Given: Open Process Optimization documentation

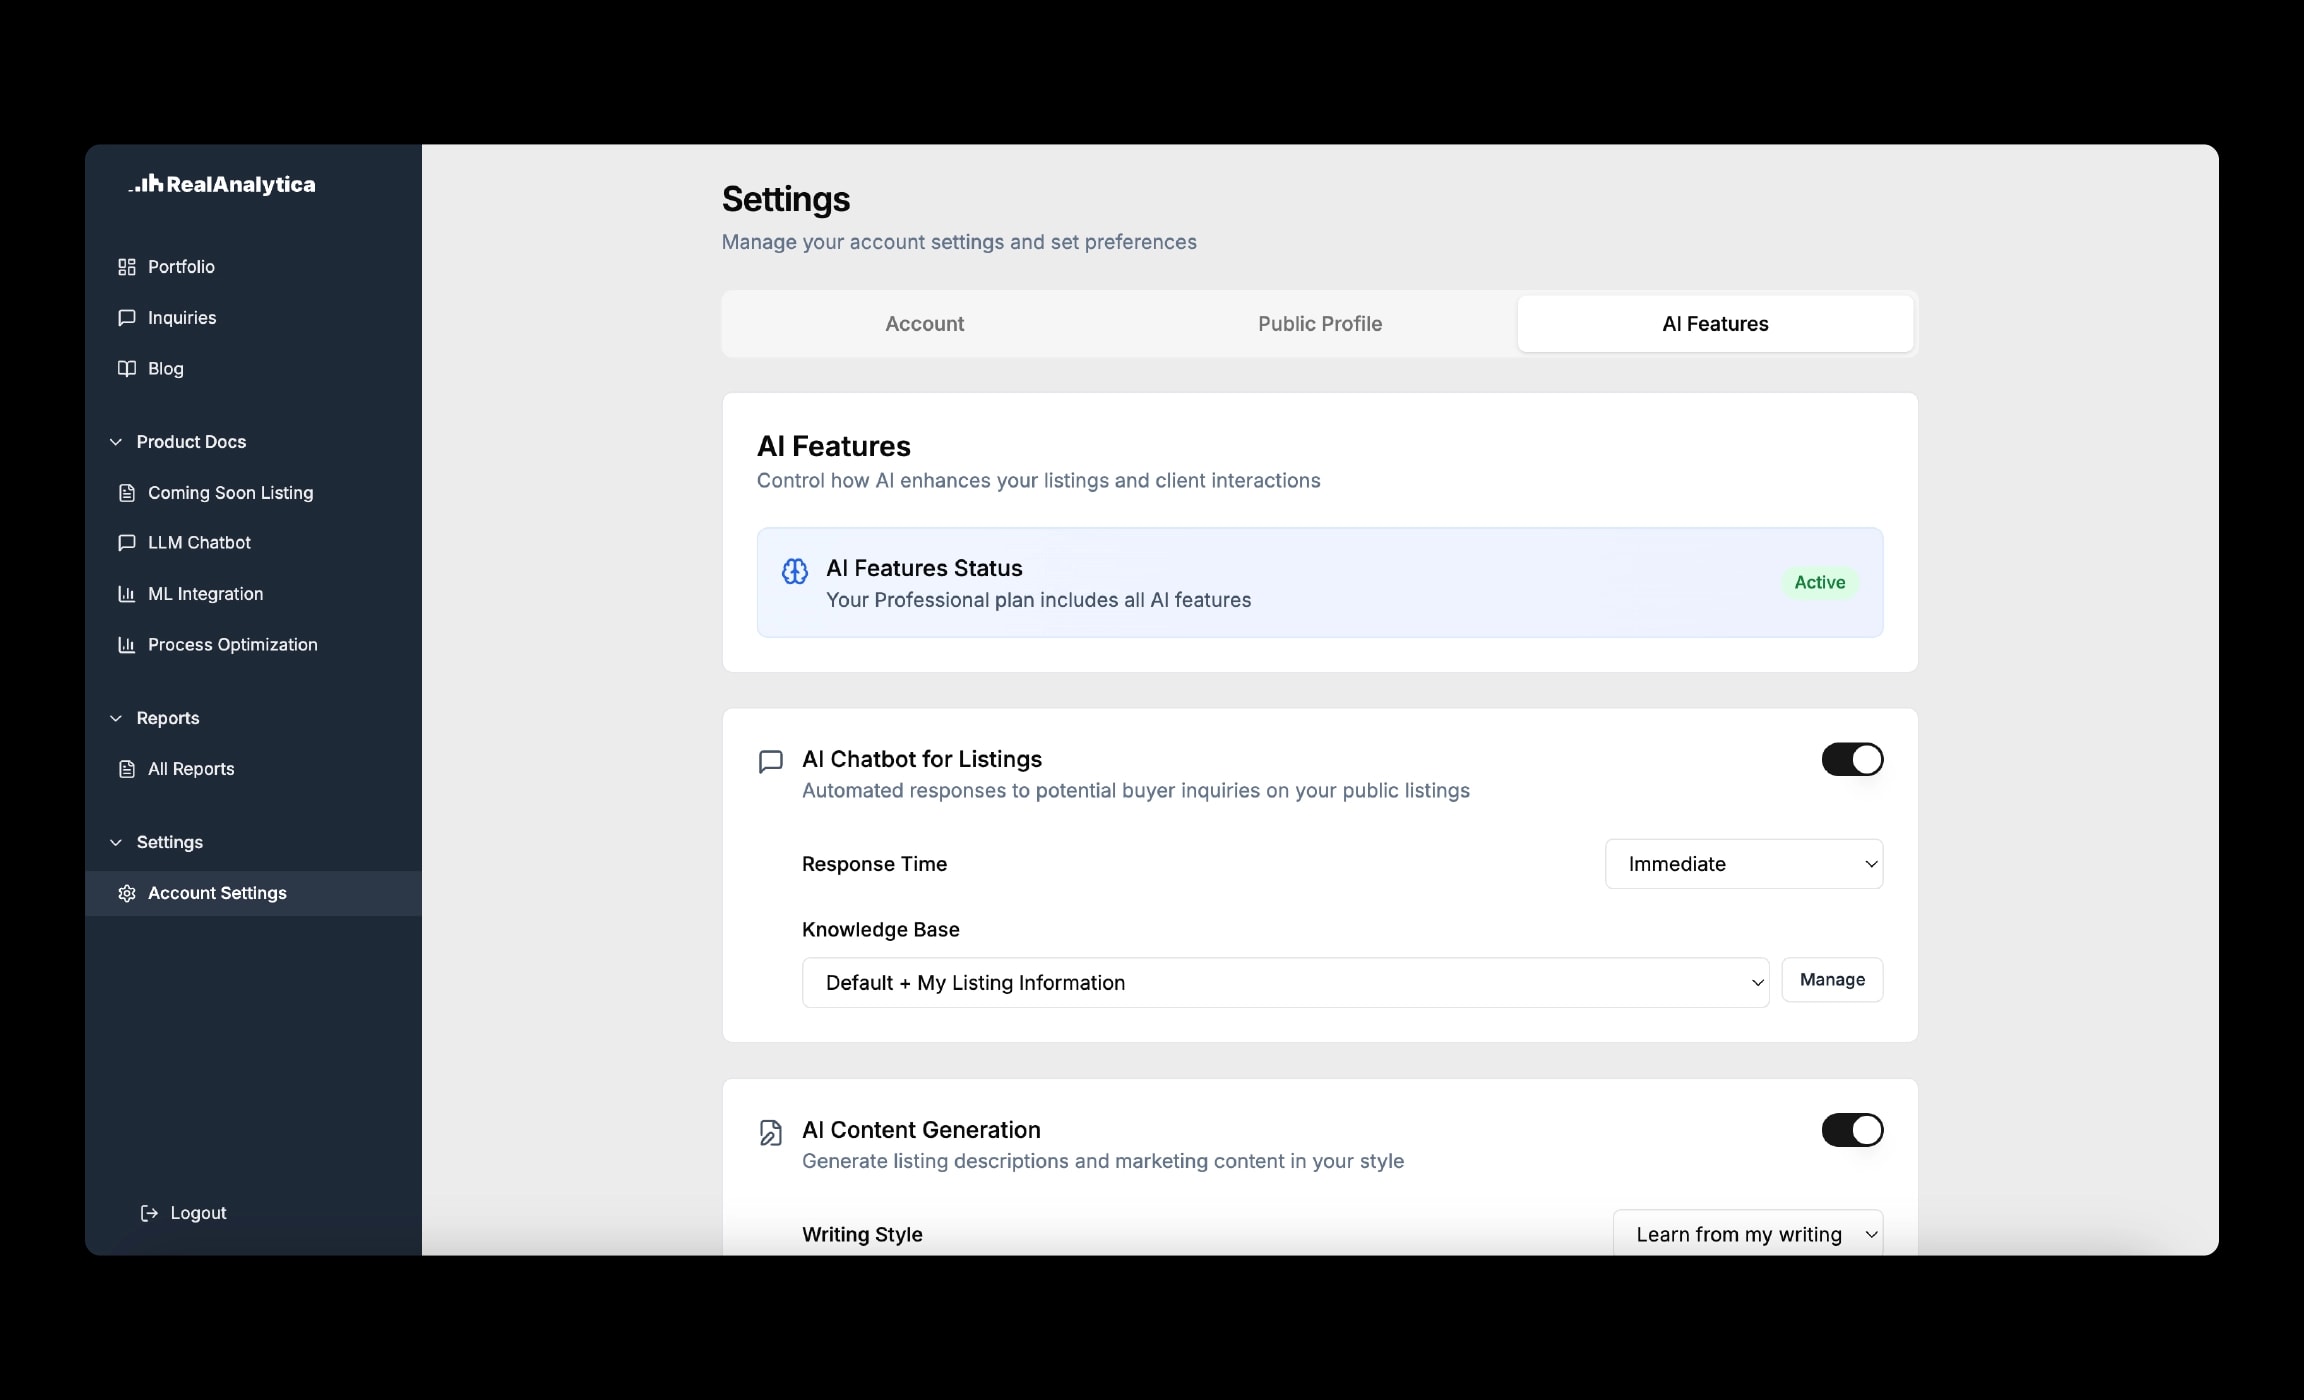Looking at the screenshot, I should pos(253,645).
